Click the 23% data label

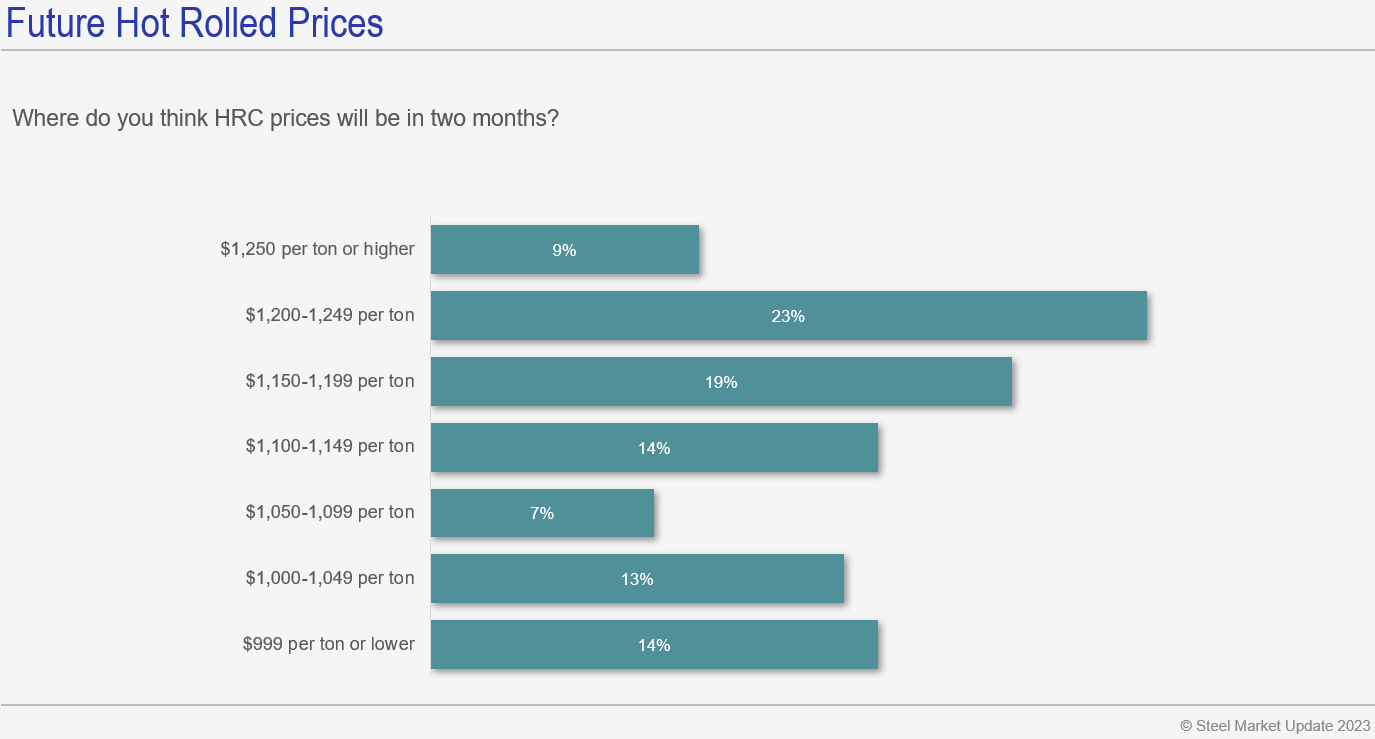pos(788,316)
